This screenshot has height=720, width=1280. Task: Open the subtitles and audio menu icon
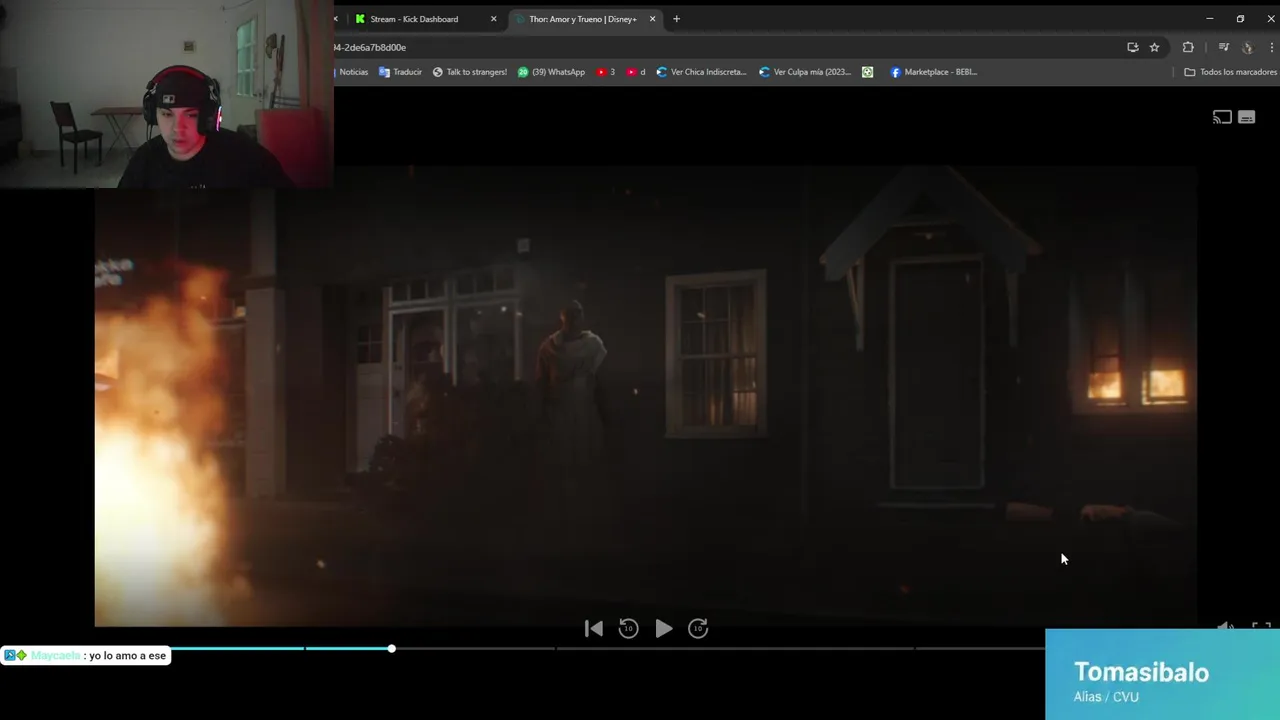pos(1246,118)
